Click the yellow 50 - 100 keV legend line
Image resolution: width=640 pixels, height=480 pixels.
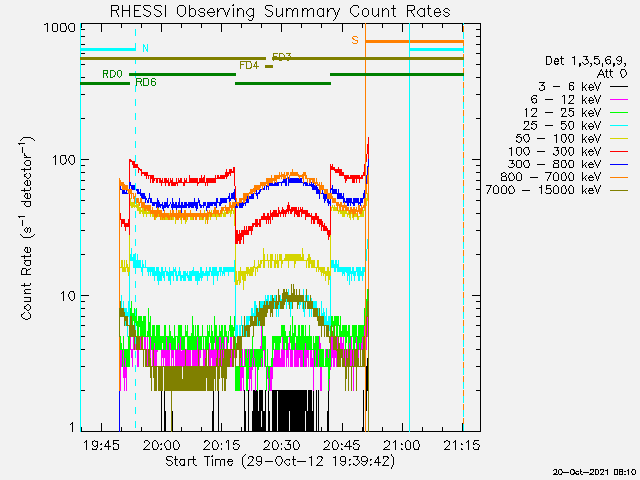[x=619, y=139]
